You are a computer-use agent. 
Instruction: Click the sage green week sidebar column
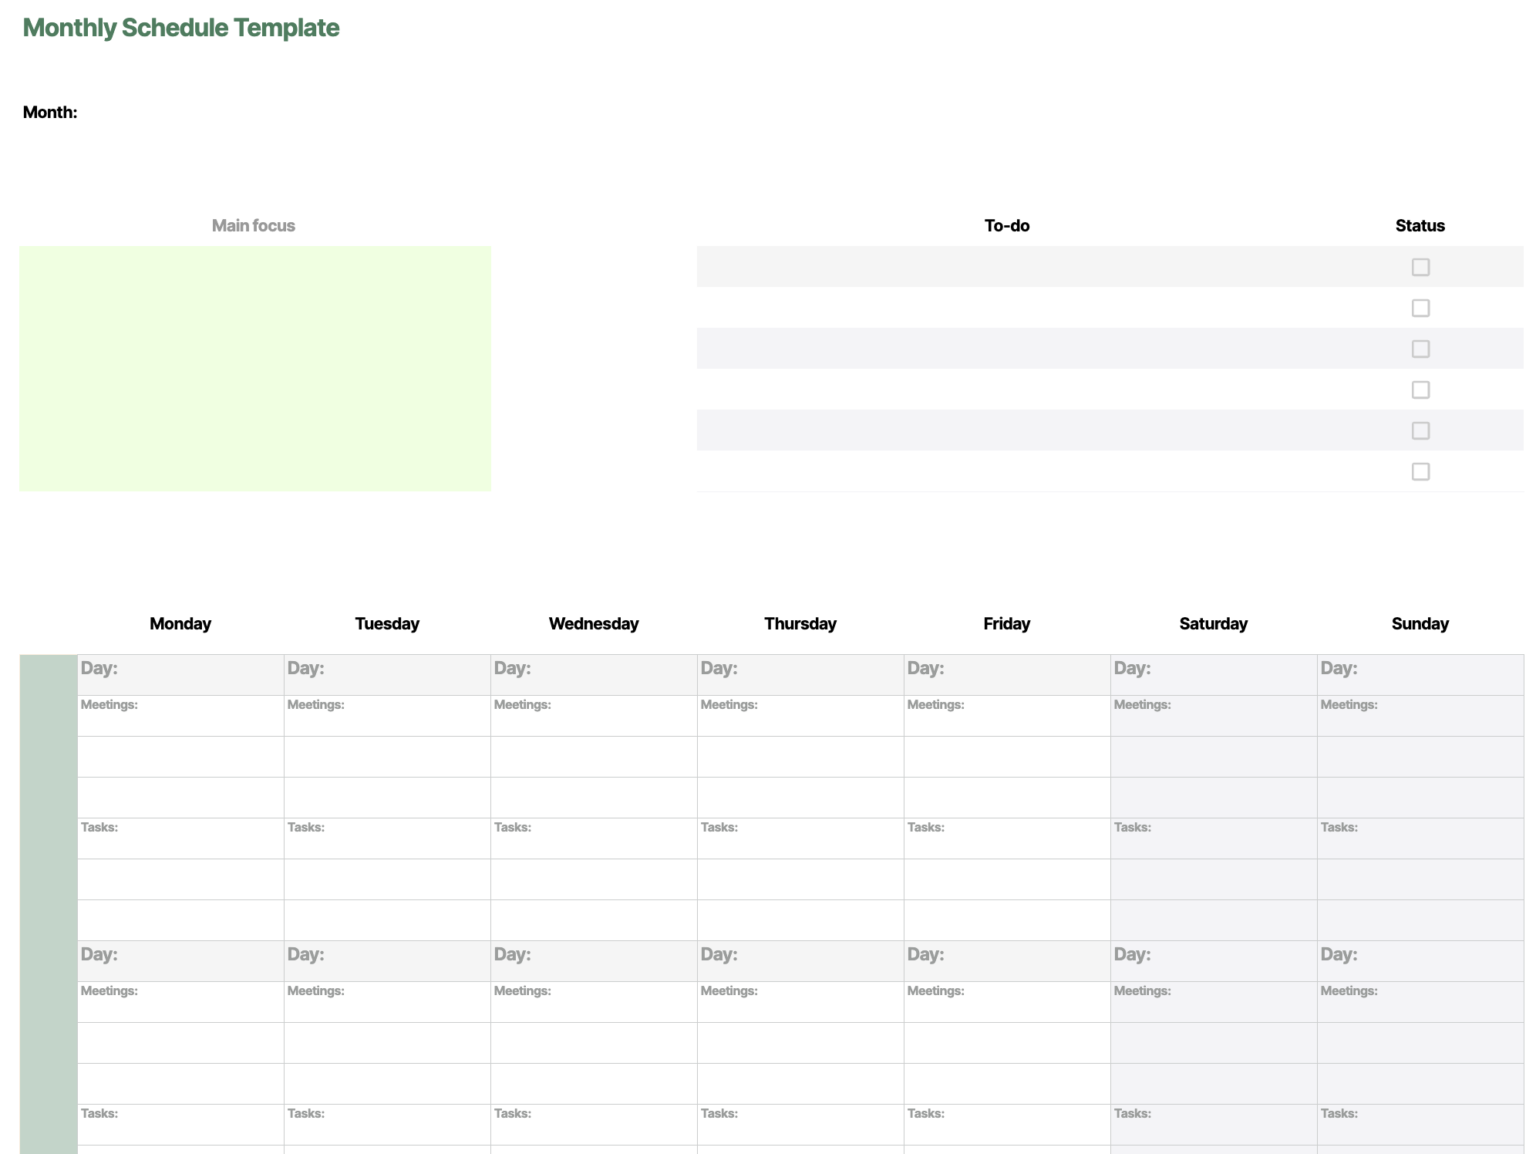coord(48,900)
